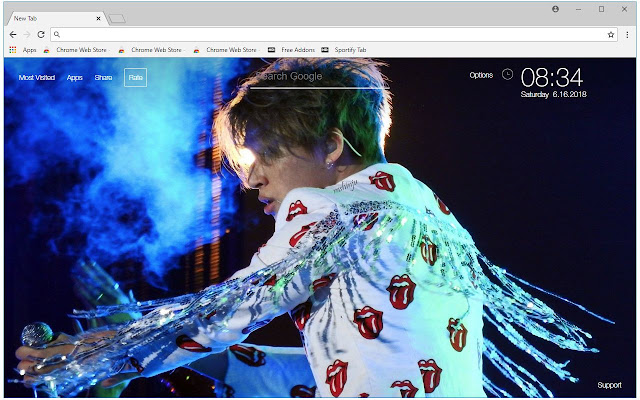
Task: Click the Search Google field
Action: coord(320,77)
